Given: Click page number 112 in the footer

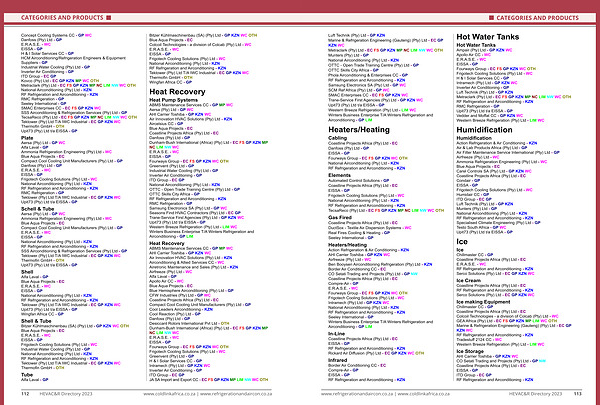Looking at the screenshot, I should (x=25, y=394).
